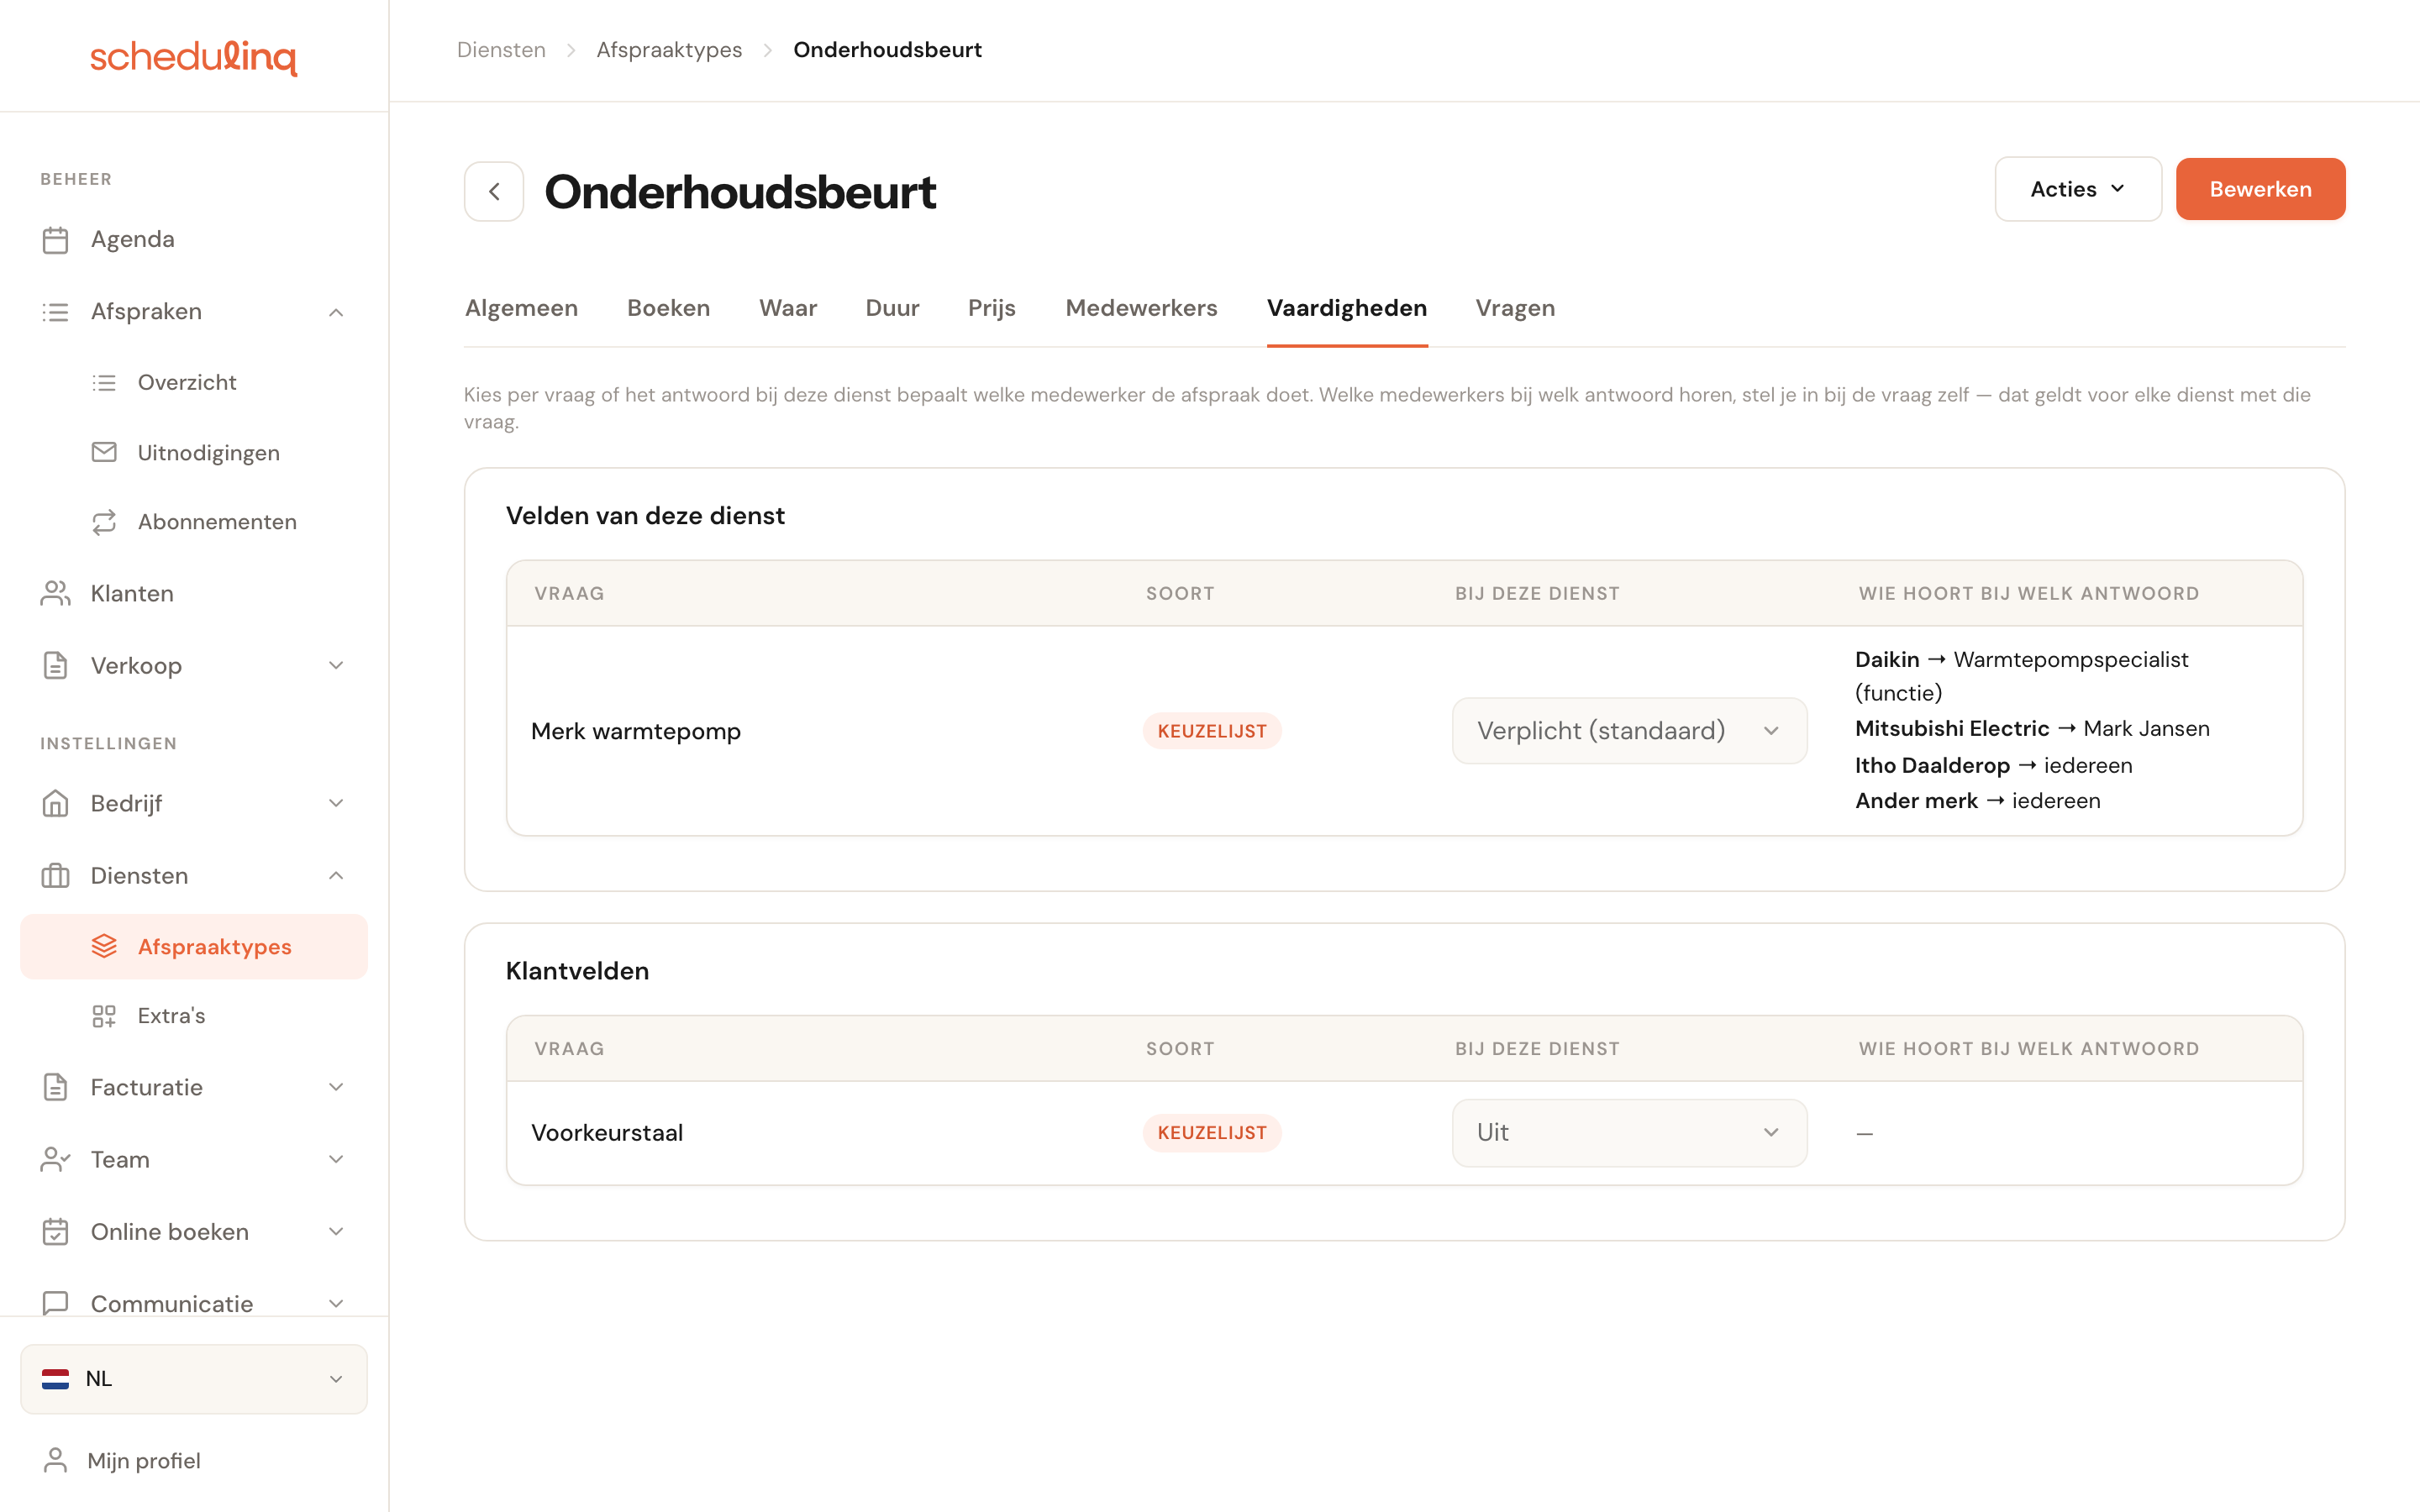
Task: Select the Duur tab
Action: click(x=892, y=308)
